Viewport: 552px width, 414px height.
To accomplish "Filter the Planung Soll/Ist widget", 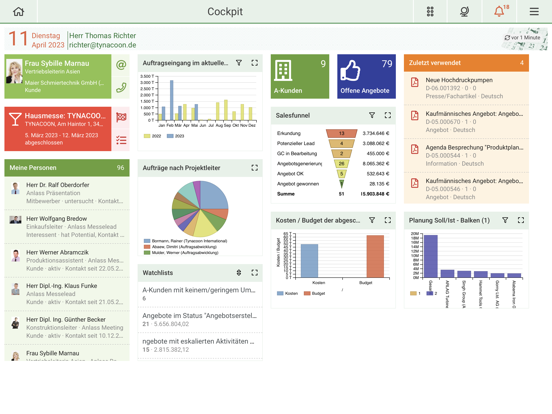I will click(505, 220).
